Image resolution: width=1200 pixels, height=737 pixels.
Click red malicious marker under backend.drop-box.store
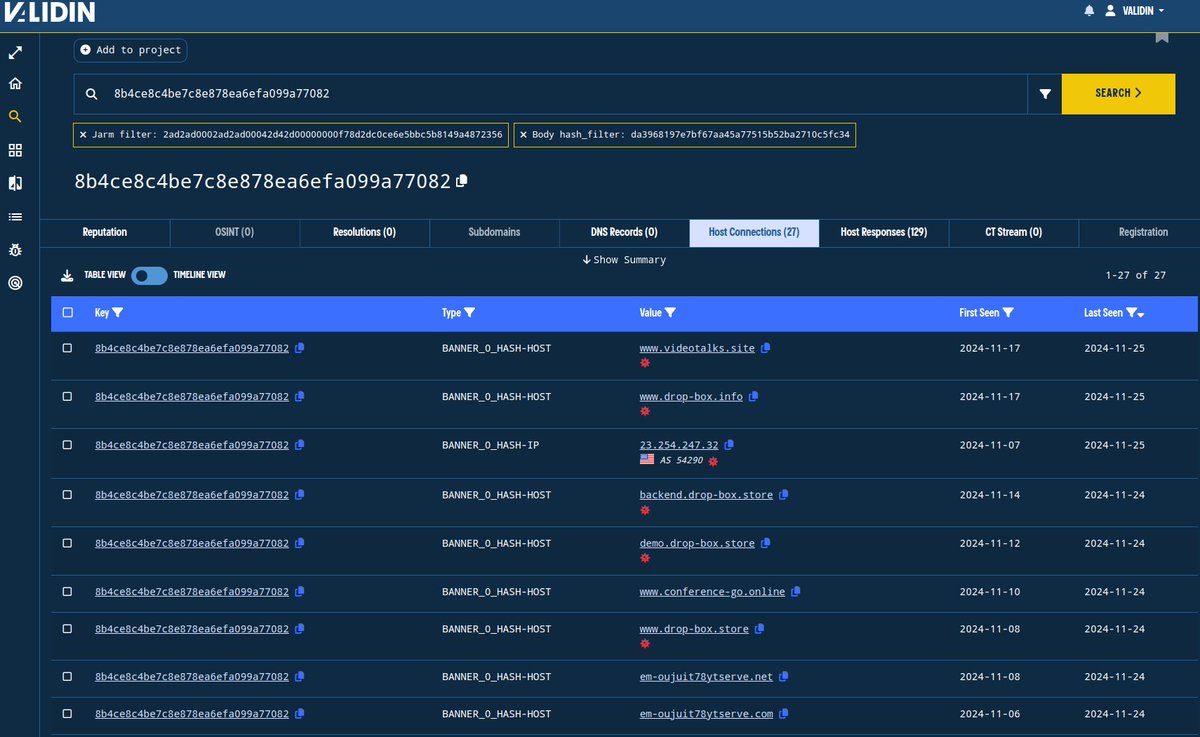[x=645, y=510]
